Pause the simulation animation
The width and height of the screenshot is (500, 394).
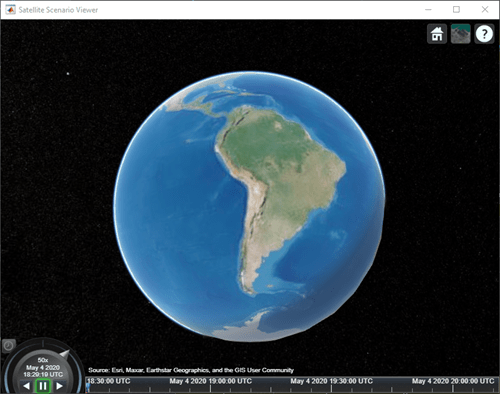tap(43, 386)
